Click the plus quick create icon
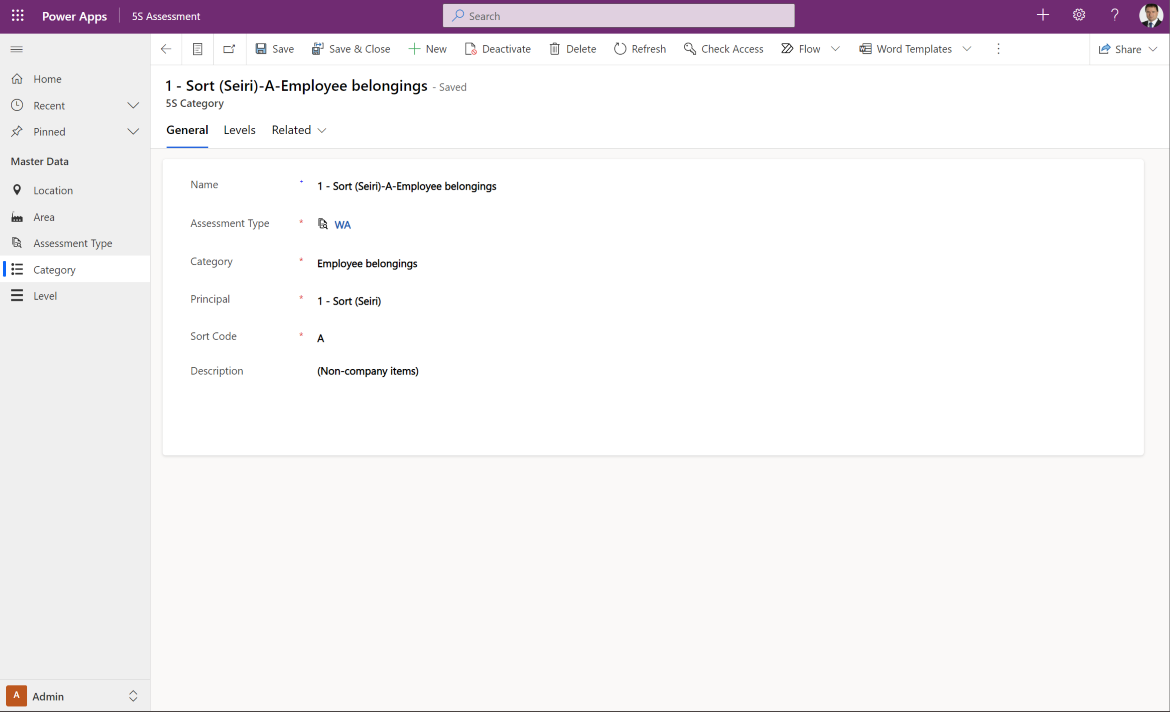 pos(1043,15)
